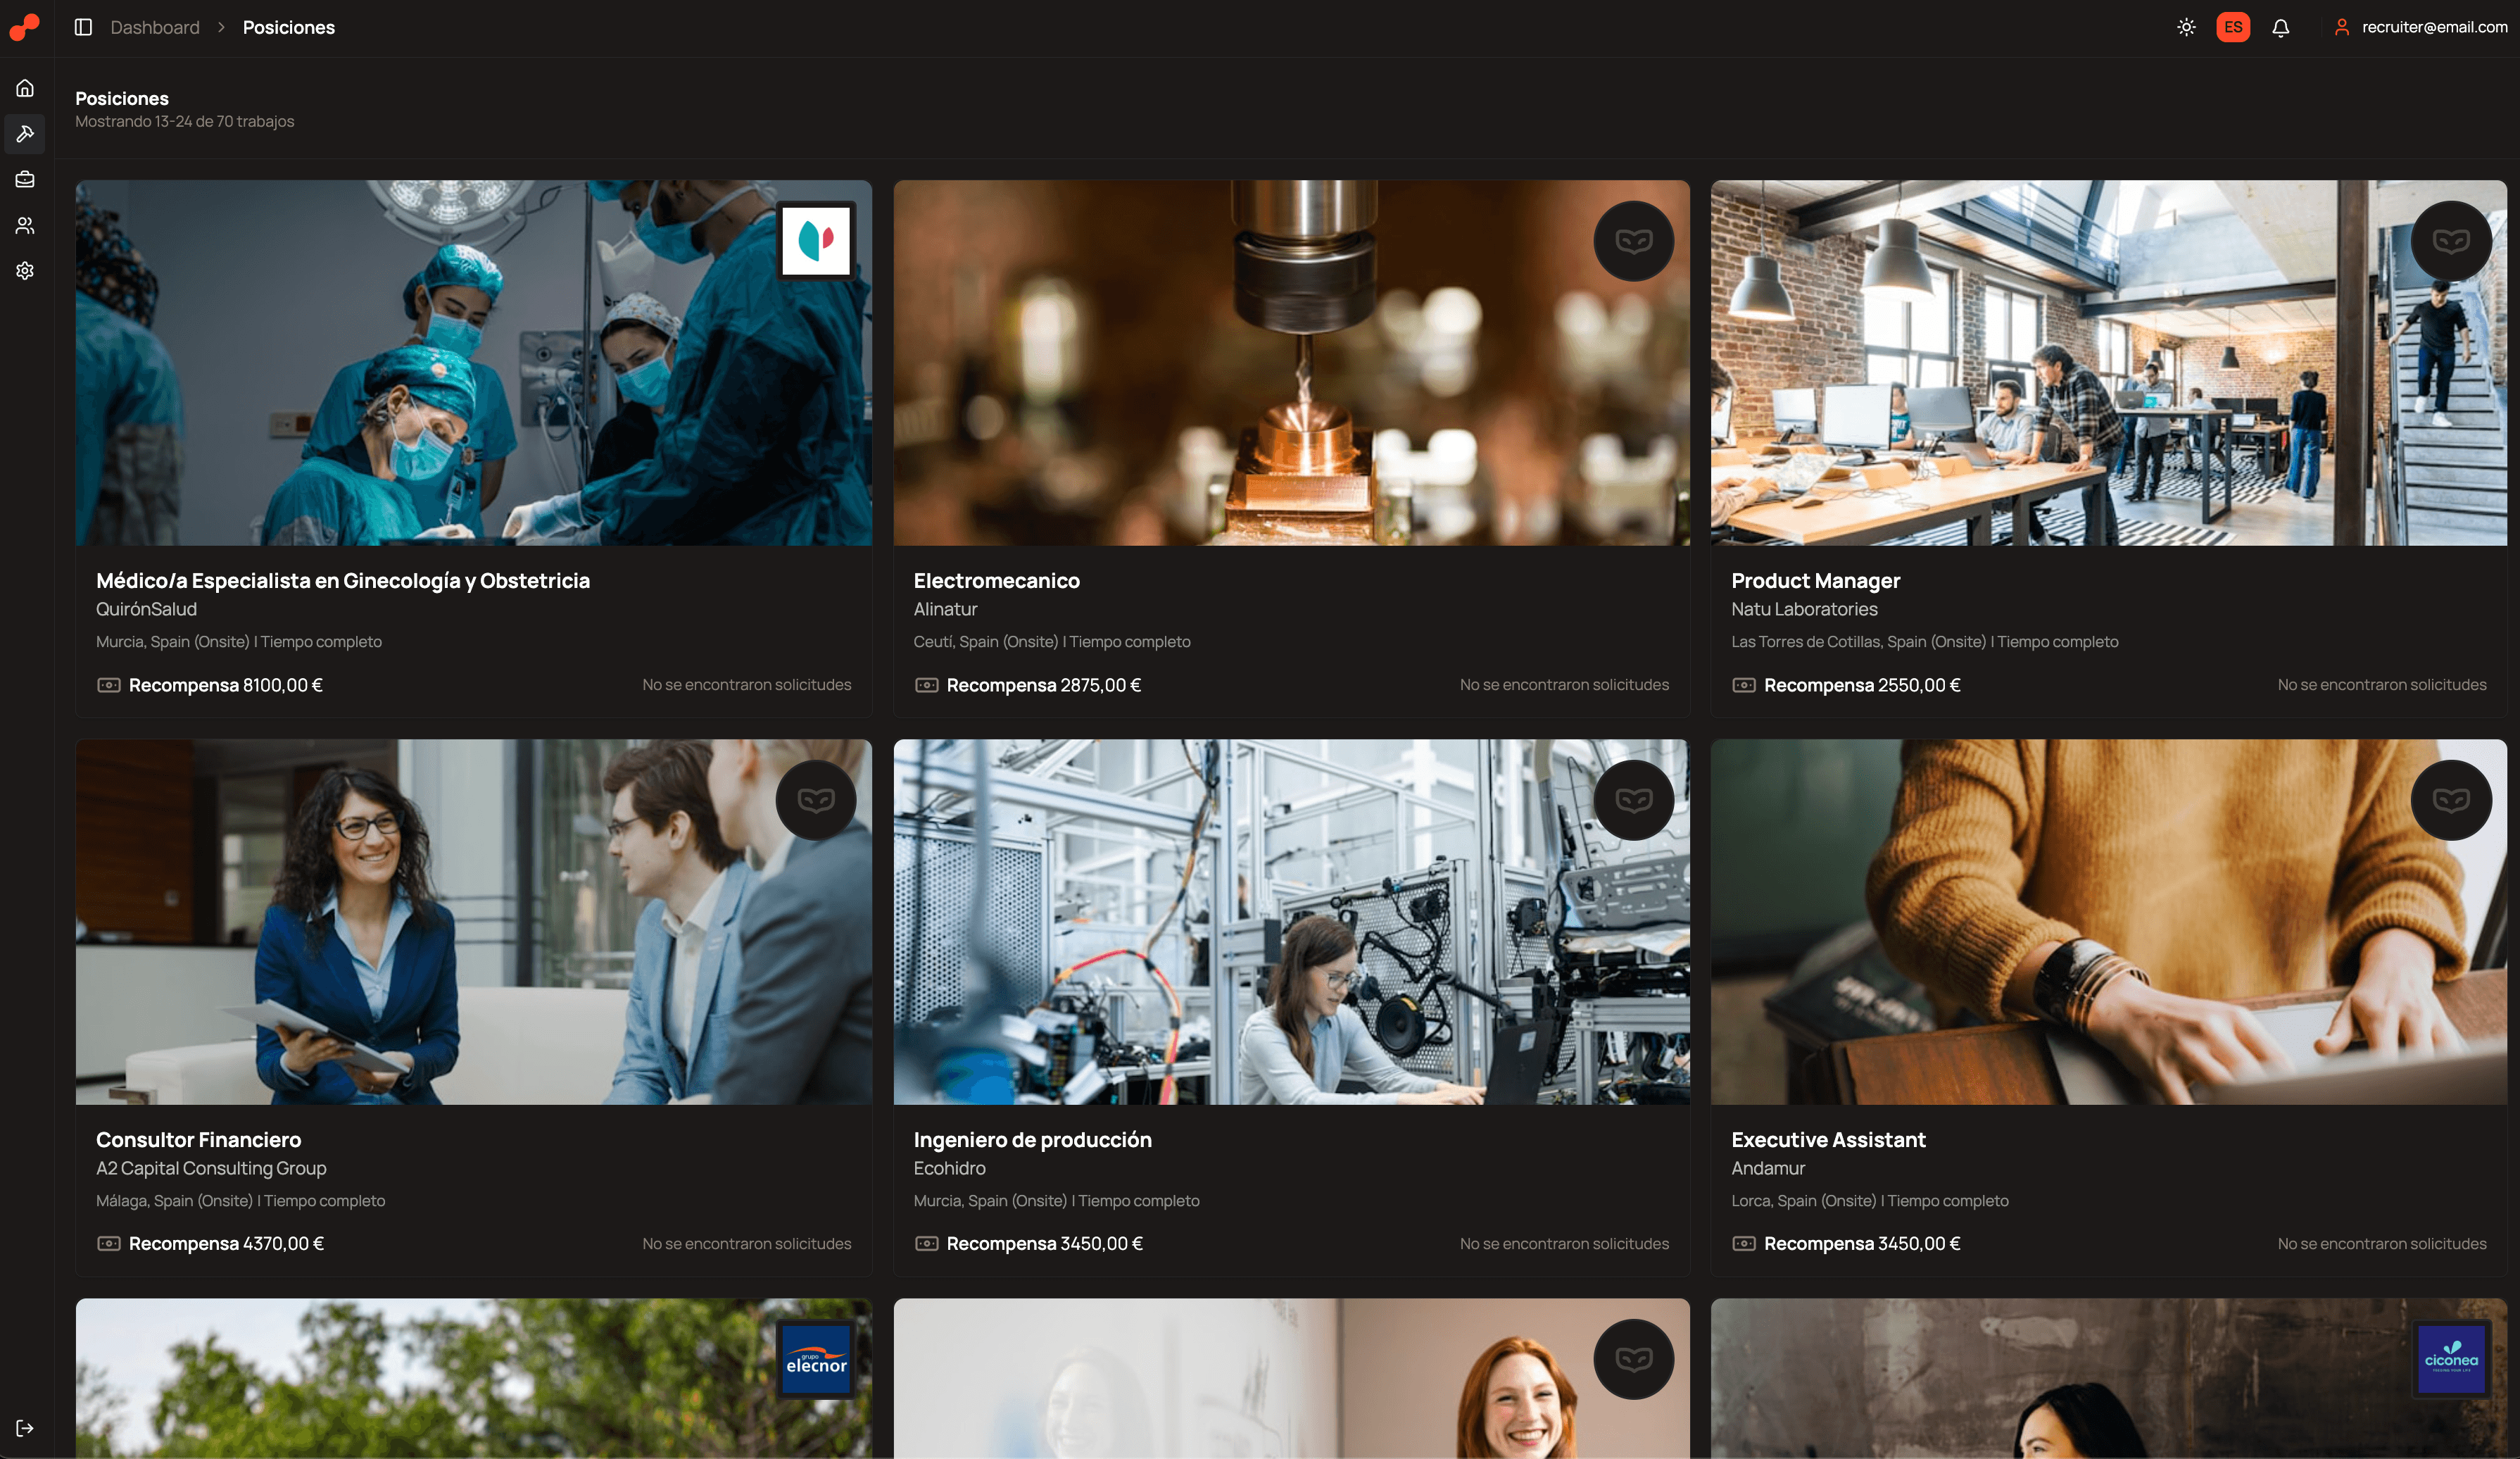Viewport: 2520px width, 1459px height.
Task: Click the logout icon at sidebar bottom
Action: 25,1427
